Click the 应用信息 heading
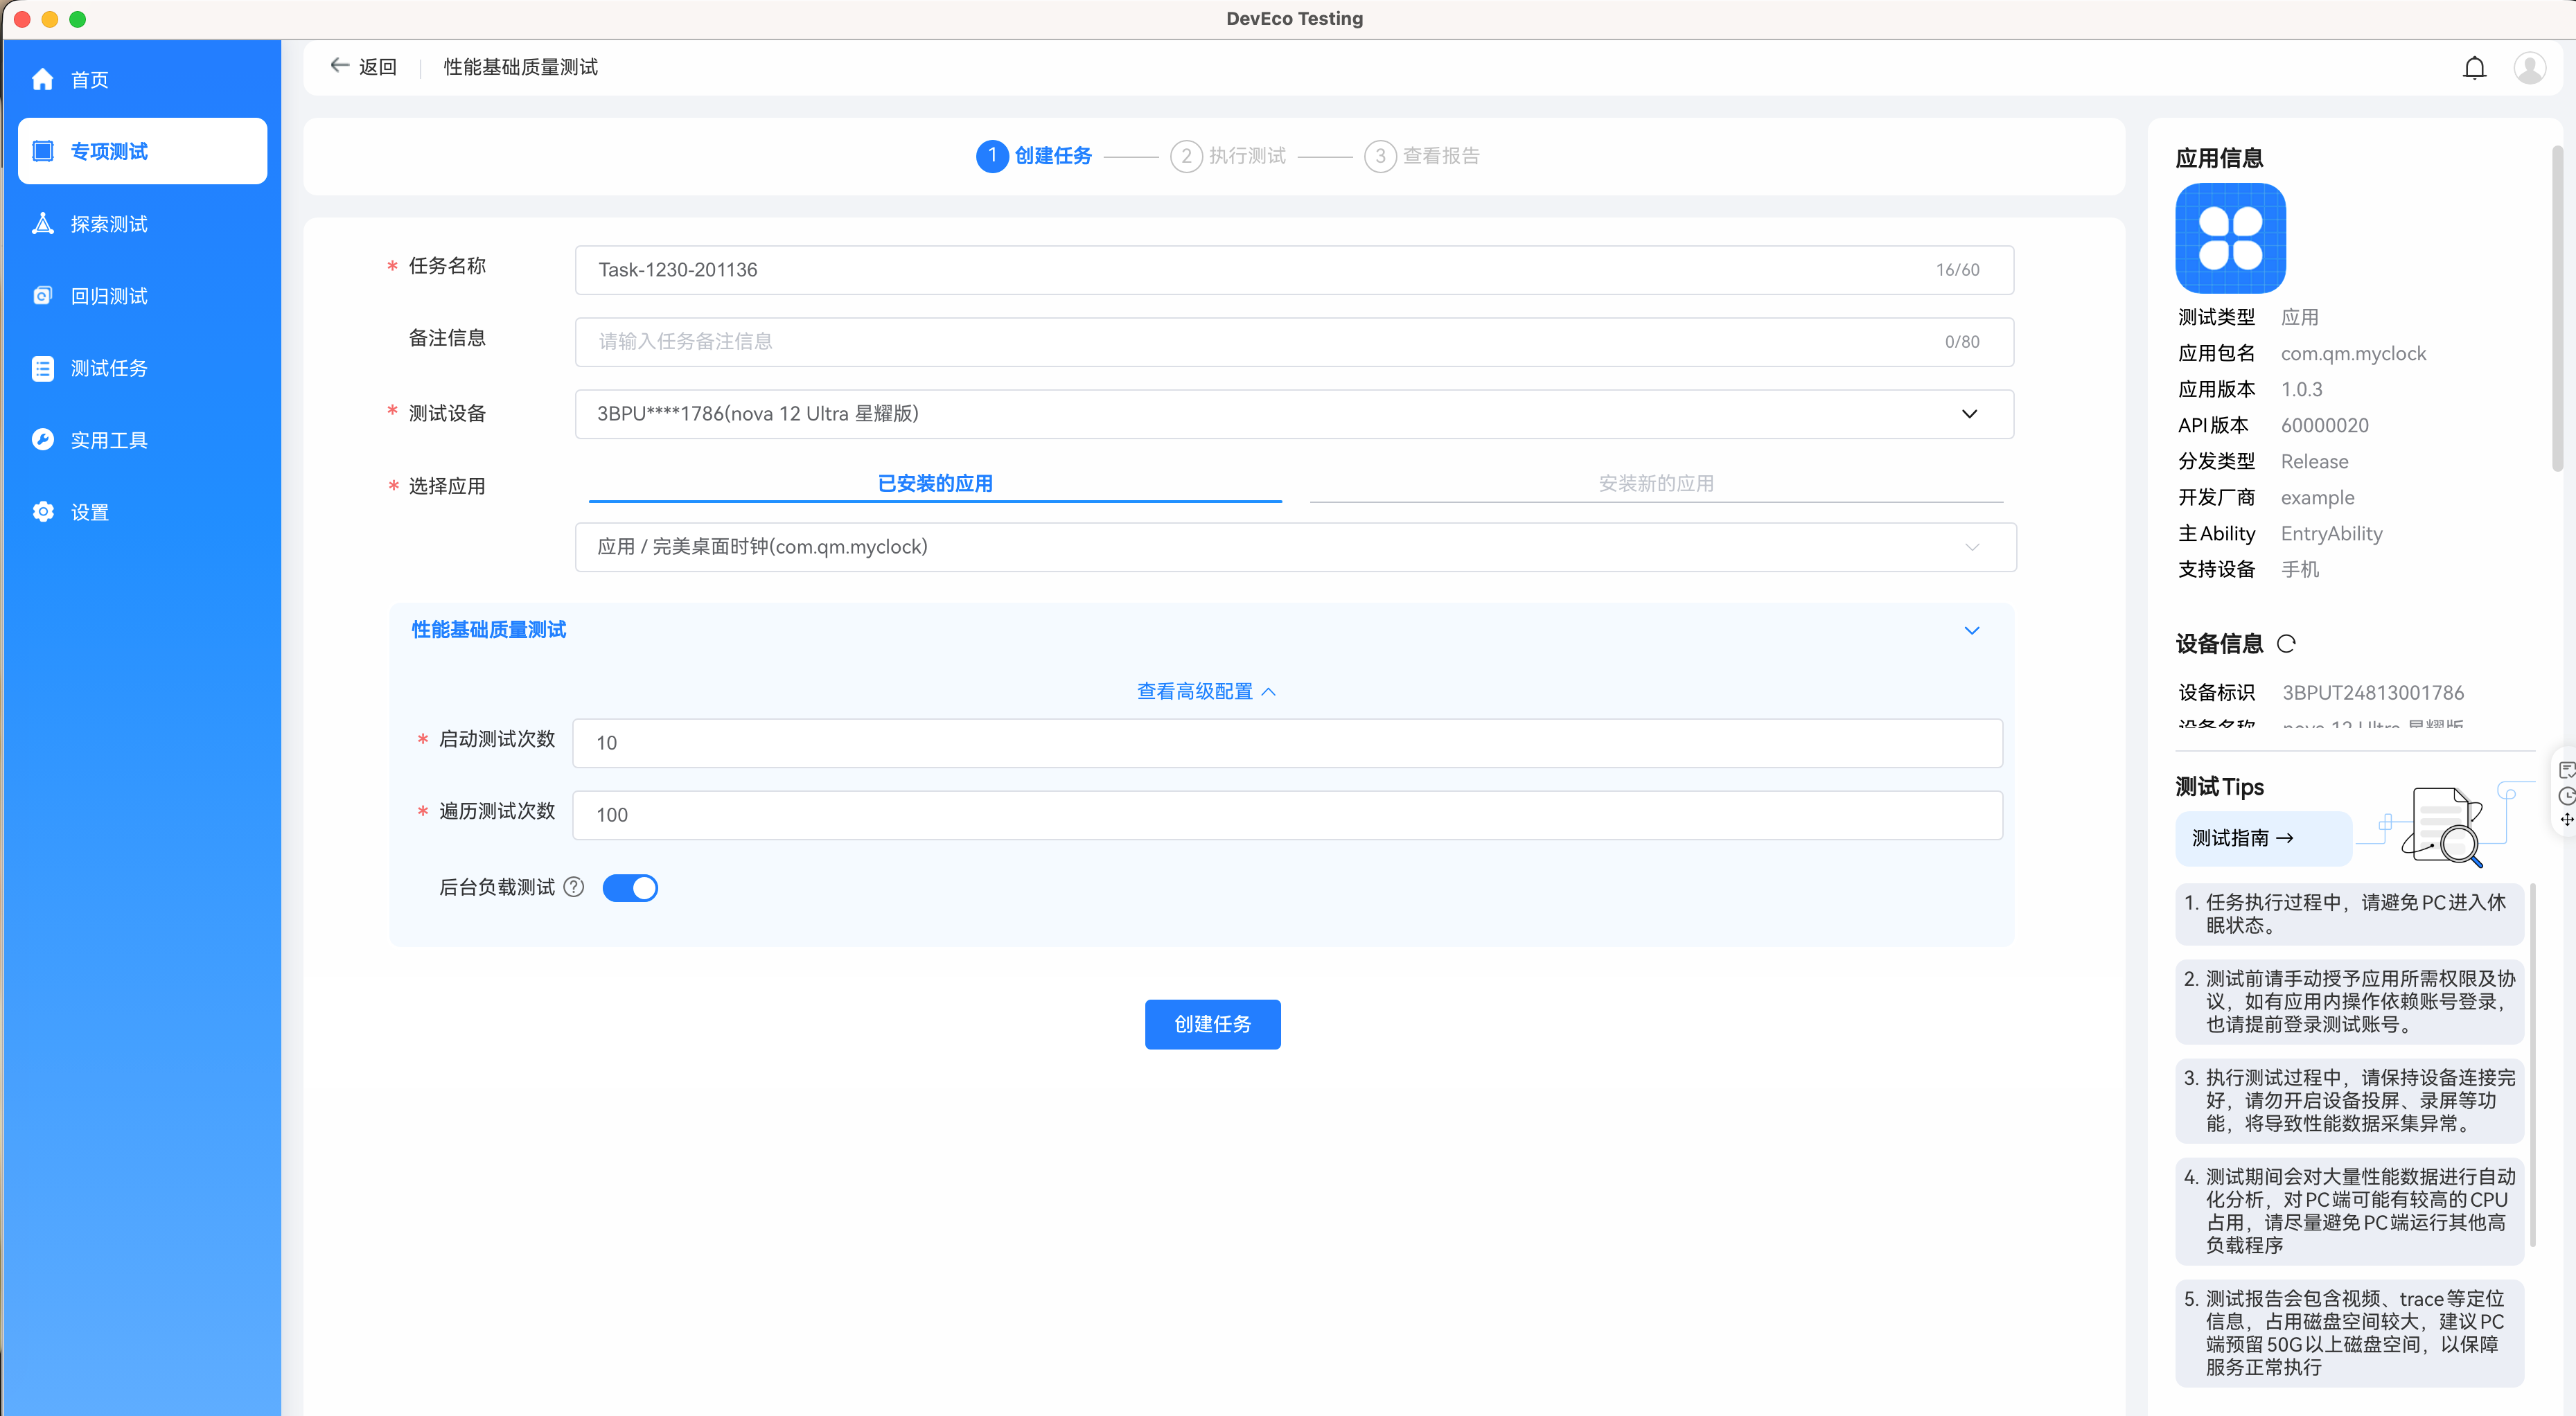Screen dimensions: 2576x1416 (x=2219, y=158)
